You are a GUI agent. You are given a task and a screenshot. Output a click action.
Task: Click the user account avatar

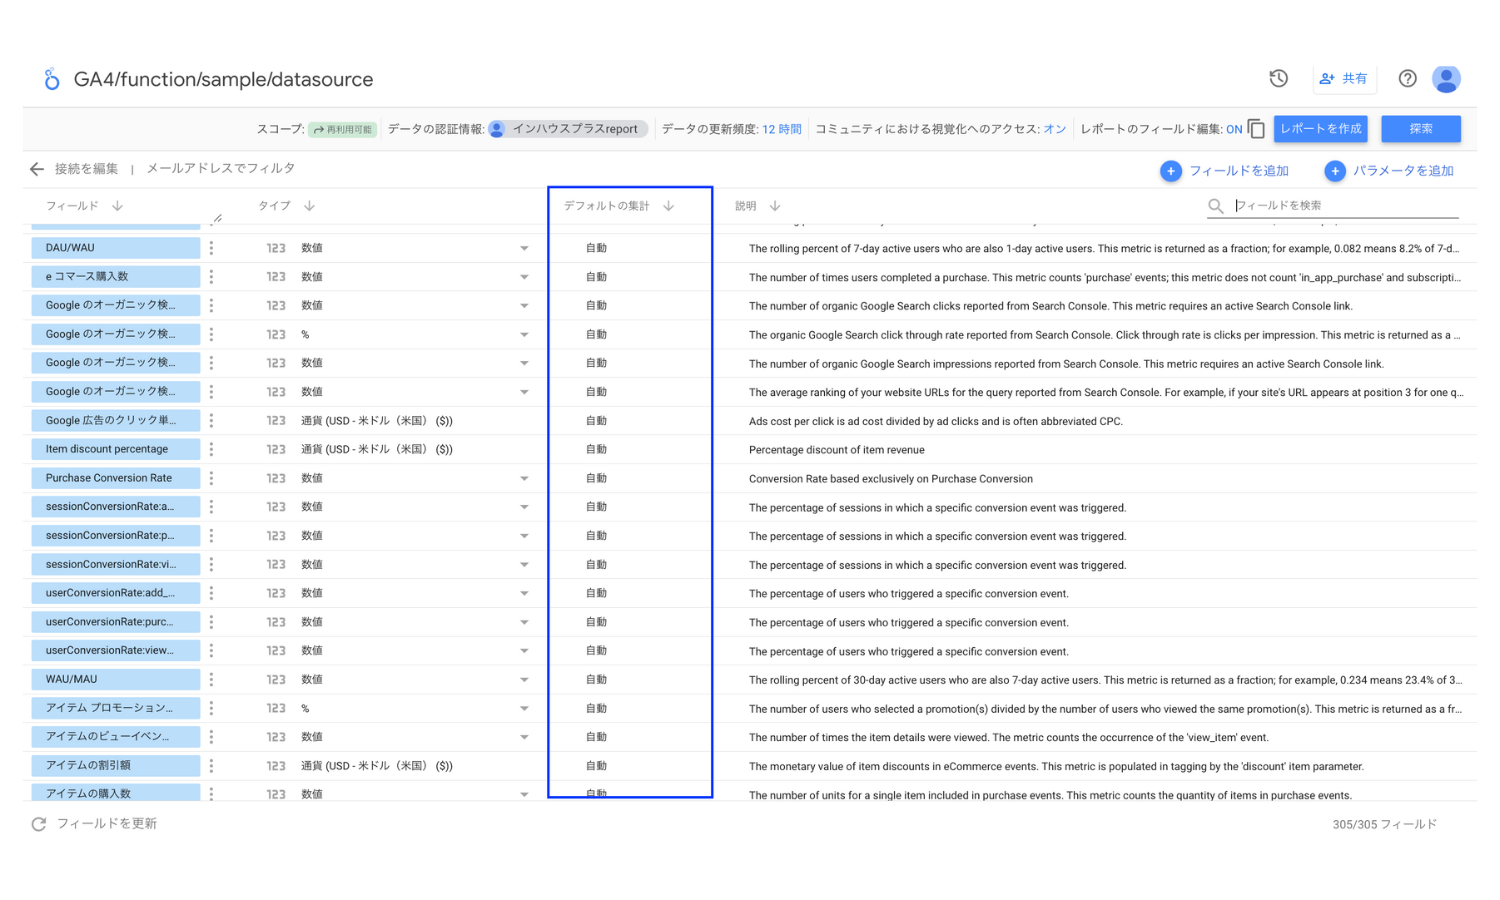1446,78
